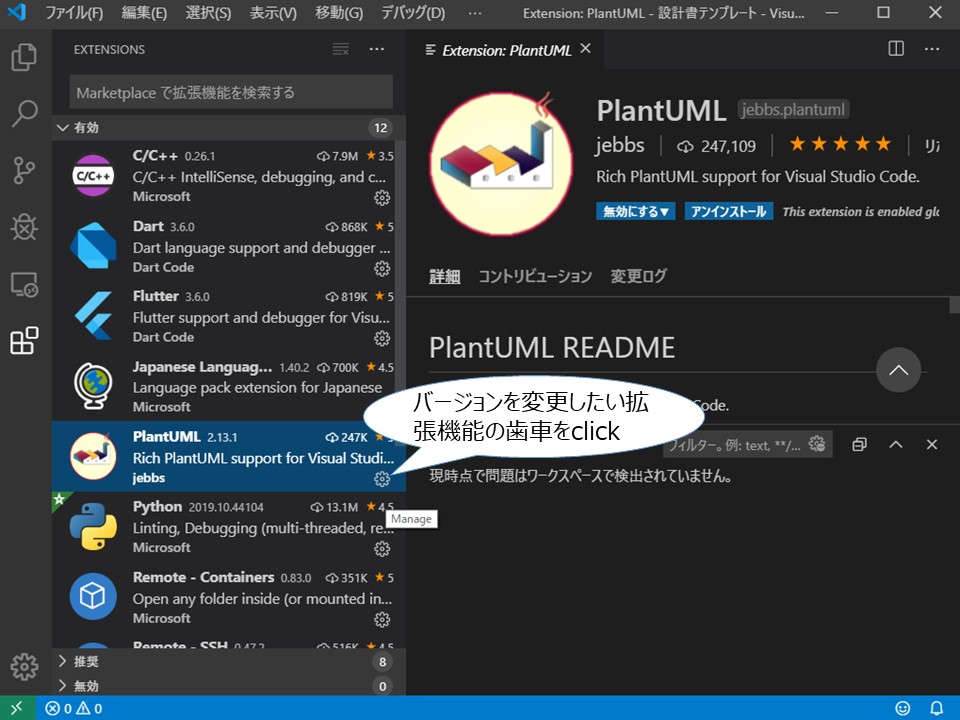Open the ファイル(F) menu

[x=74, y=13]
